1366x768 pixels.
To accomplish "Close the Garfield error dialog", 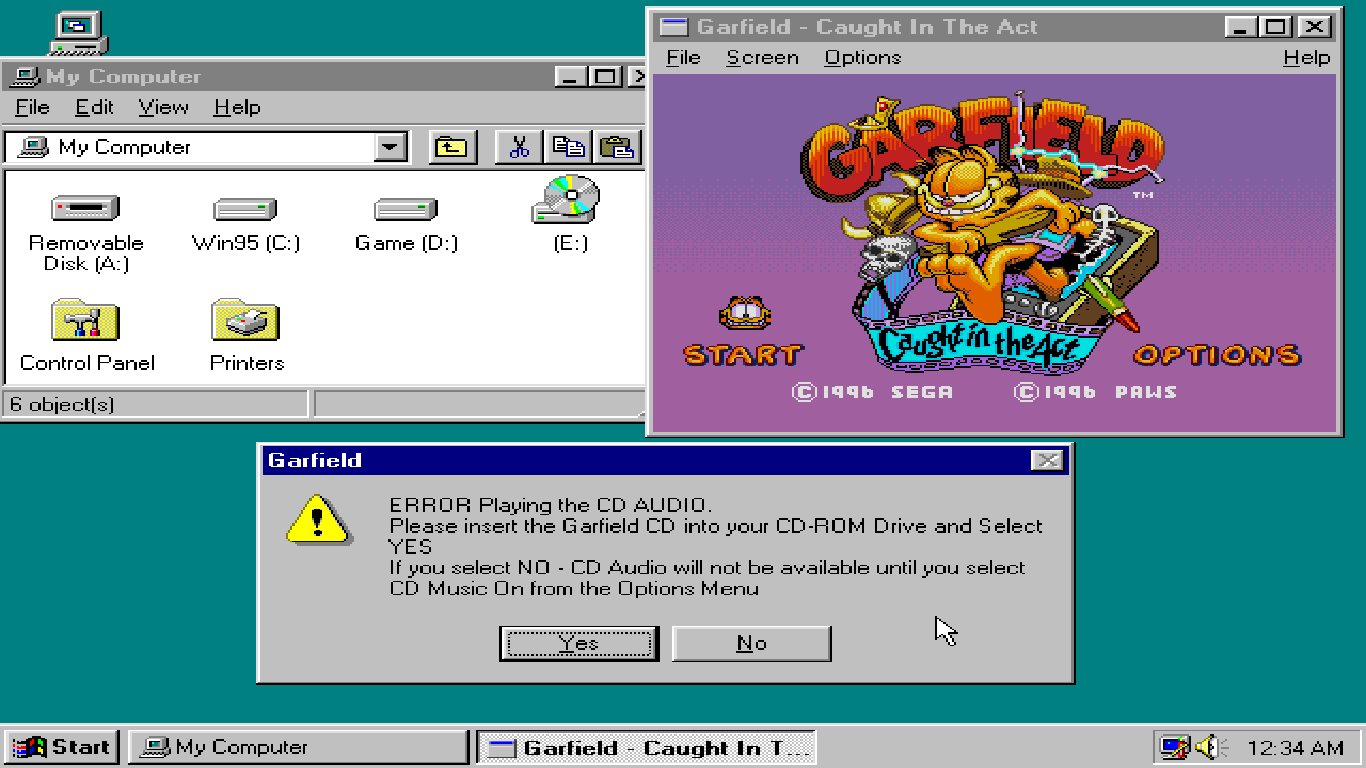I will [1047, 460].
